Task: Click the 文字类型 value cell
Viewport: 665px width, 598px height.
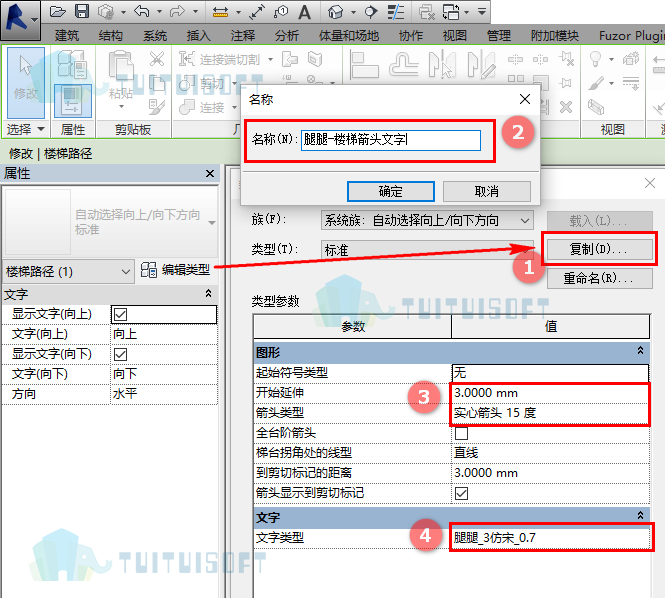Action: (x=550, y=538)
